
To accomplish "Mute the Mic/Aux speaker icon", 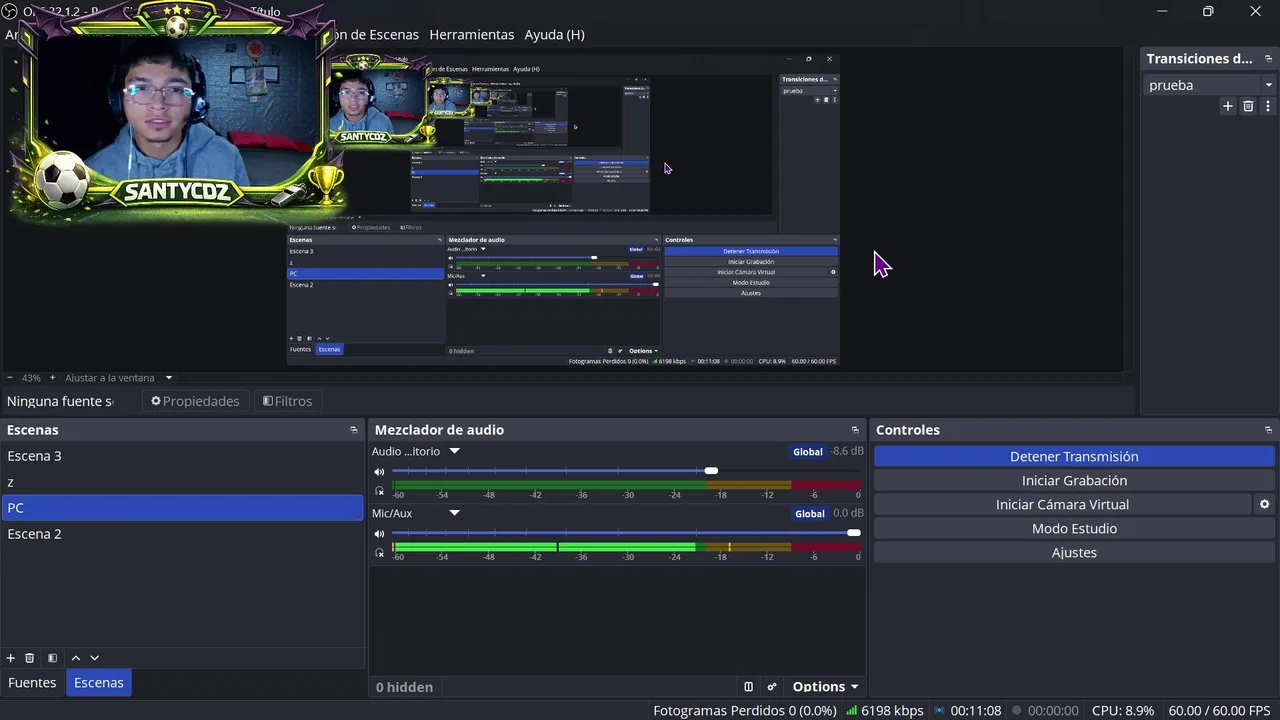I will click(x=379, y=534).
